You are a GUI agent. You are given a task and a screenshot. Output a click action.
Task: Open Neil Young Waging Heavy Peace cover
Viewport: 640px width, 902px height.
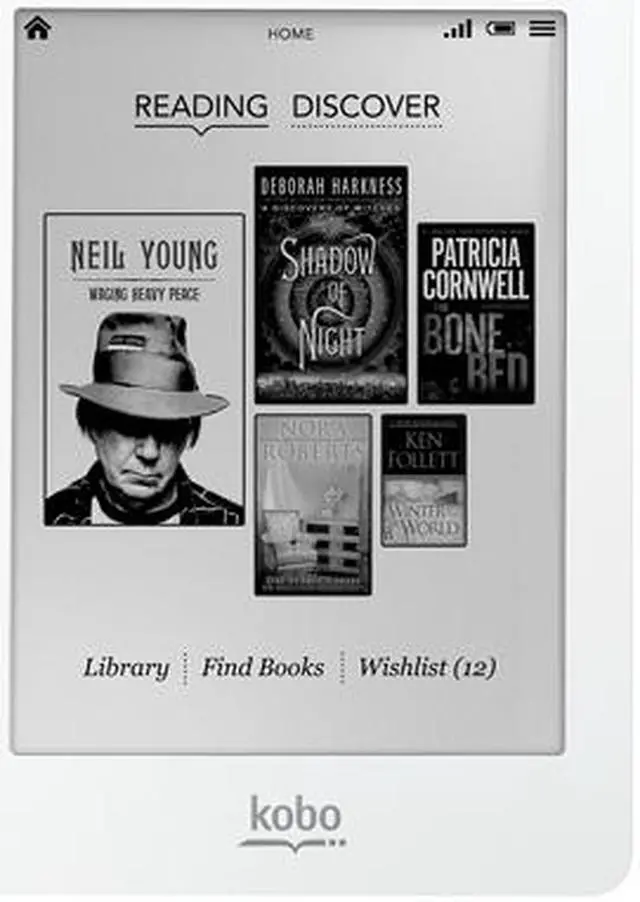(x=144, y=369)
